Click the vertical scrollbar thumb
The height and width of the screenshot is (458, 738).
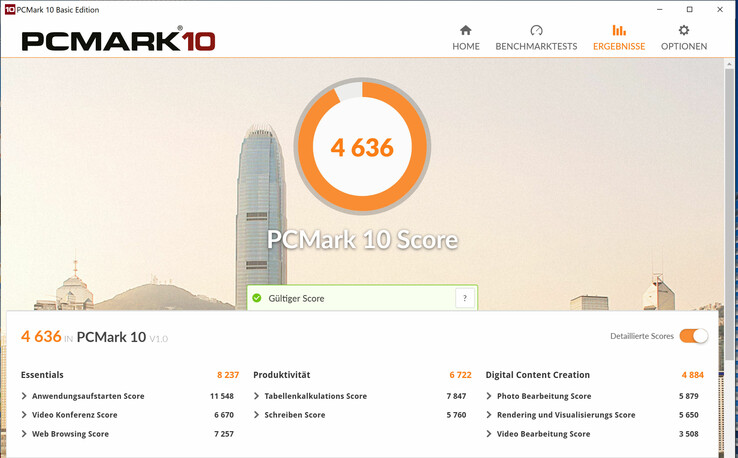[x=730, y=214]
